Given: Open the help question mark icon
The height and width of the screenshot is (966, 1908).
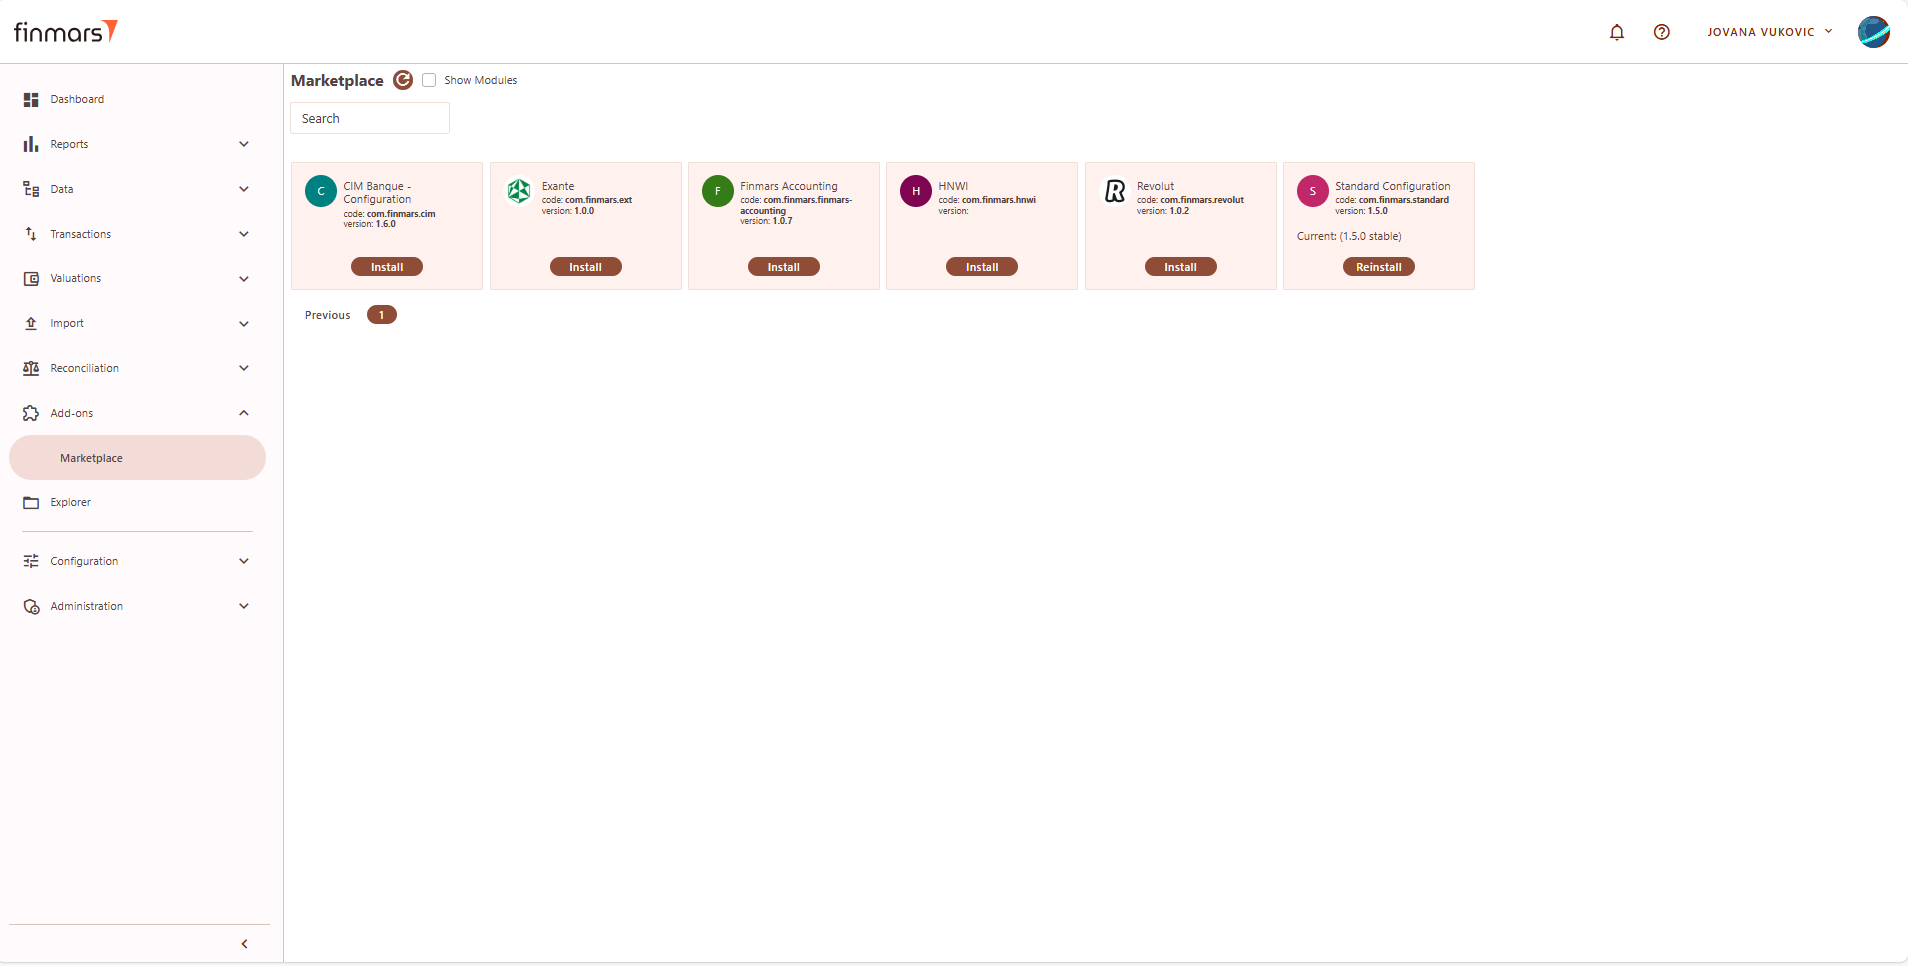Looking at the screenshot, I should click(1662, 32).
